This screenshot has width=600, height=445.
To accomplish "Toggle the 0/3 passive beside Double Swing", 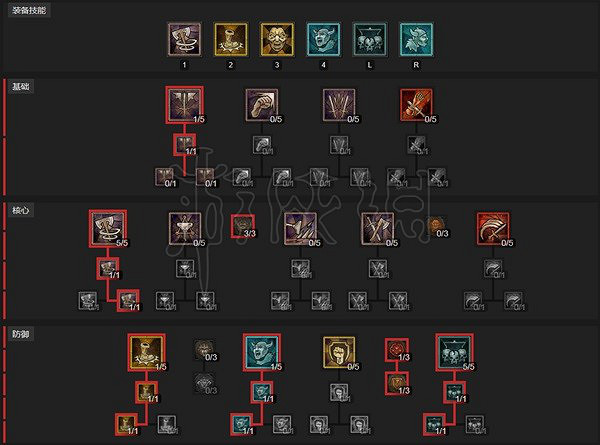I will tap(435, 226).
